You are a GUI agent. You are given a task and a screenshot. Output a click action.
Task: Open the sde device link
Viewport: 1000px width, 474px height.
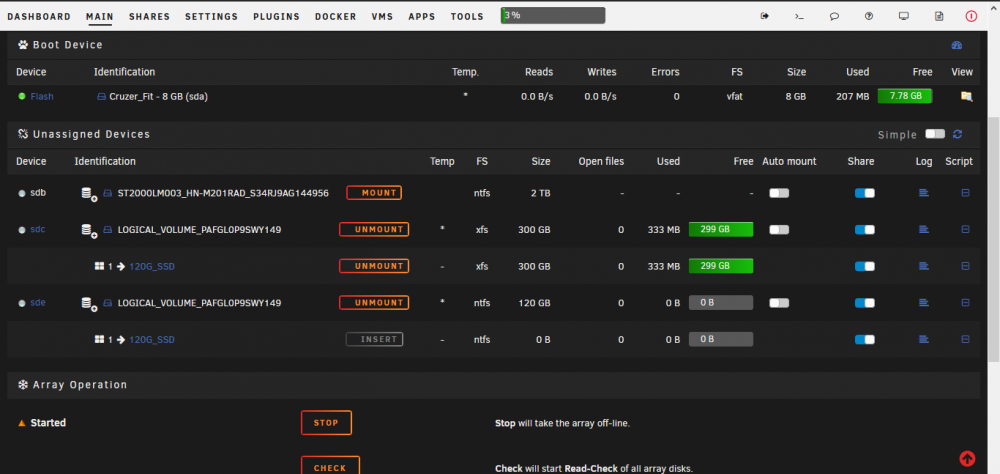tap(38, 302)
